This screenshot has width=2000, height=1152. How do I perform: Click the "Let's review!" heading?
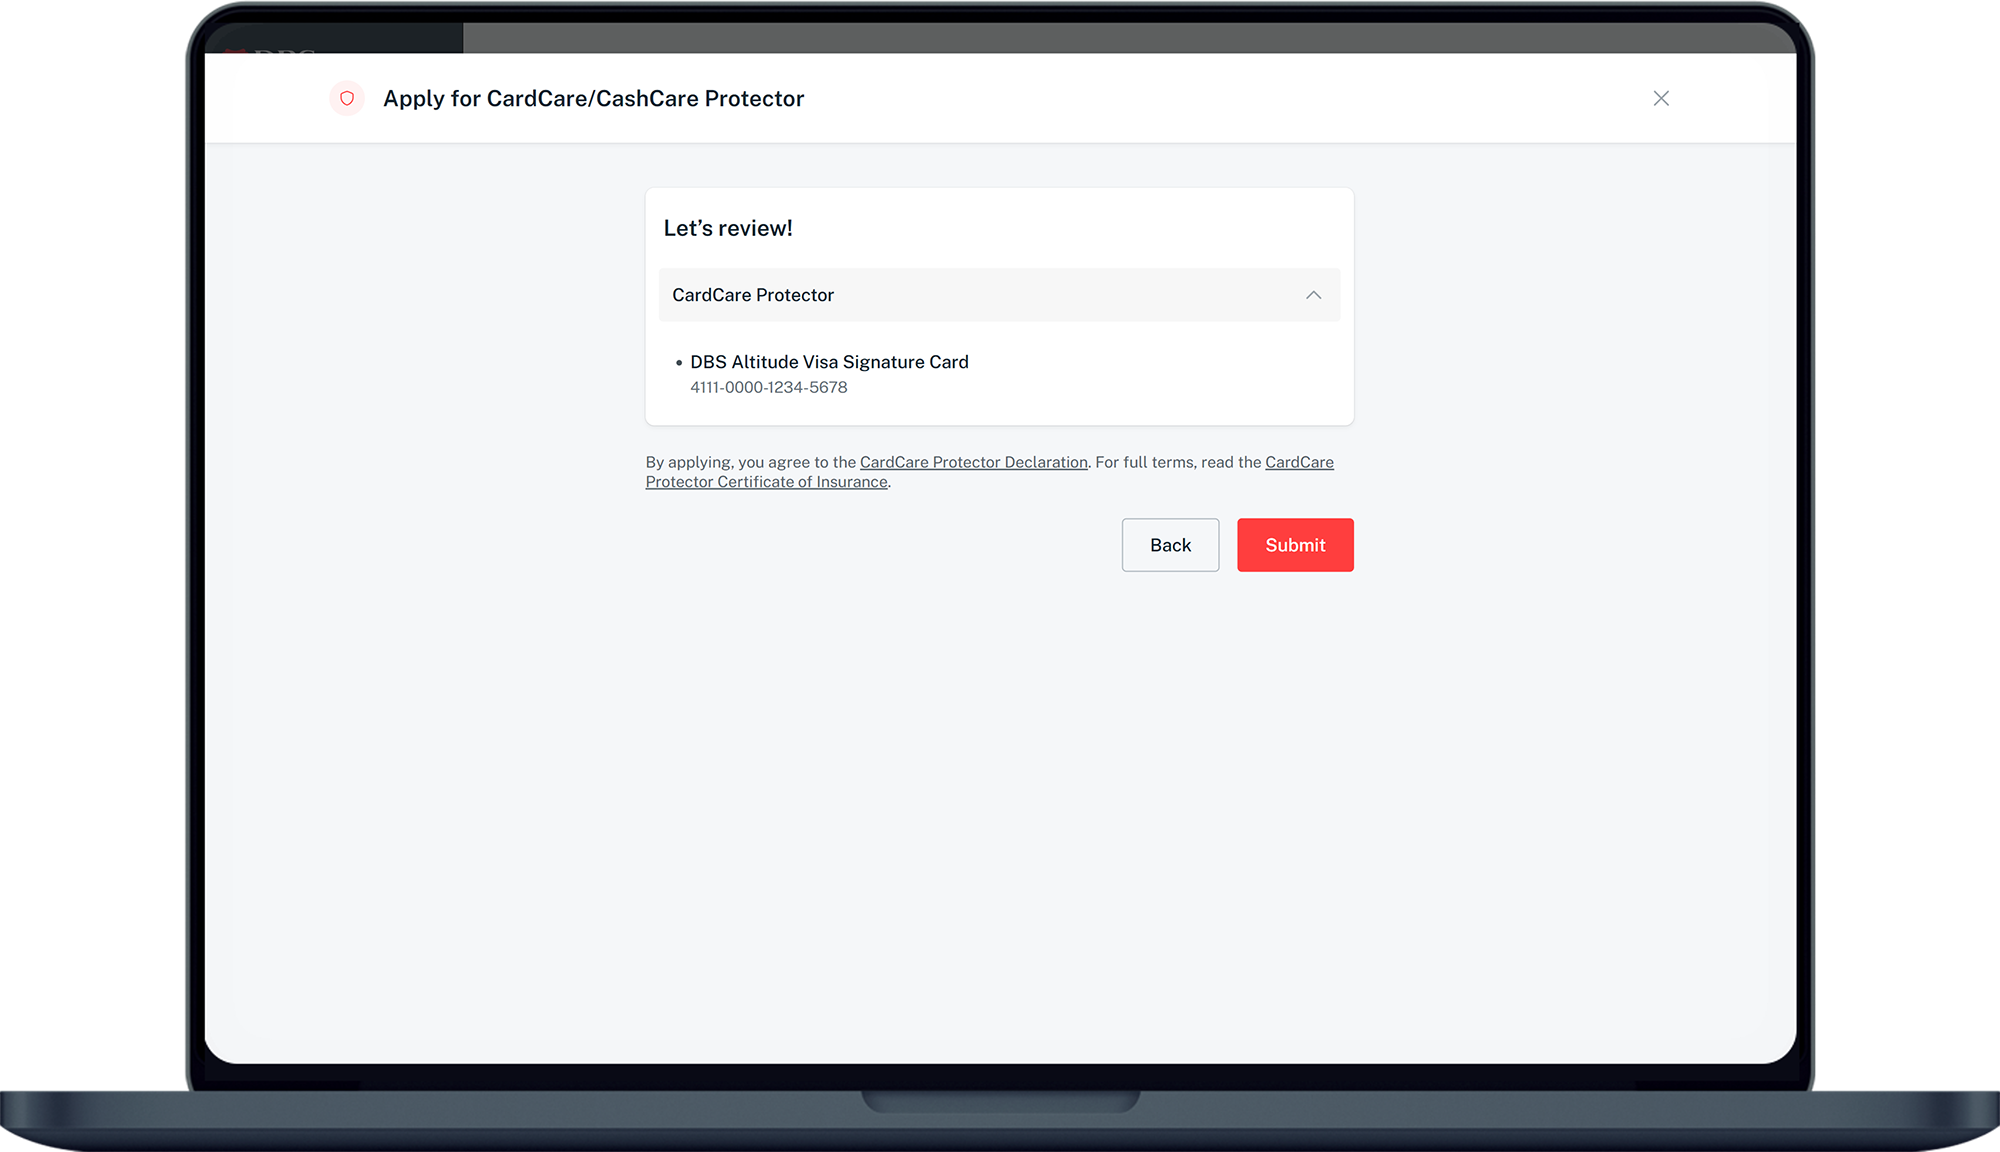pyautogui.click(x=728, y=228)
